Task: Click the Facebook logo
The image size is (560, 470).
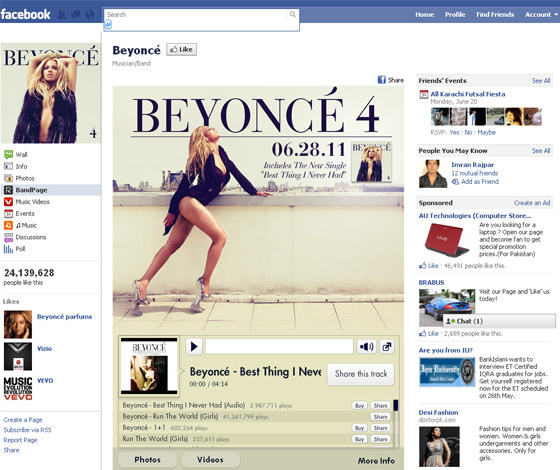Action: coord(25,14)
